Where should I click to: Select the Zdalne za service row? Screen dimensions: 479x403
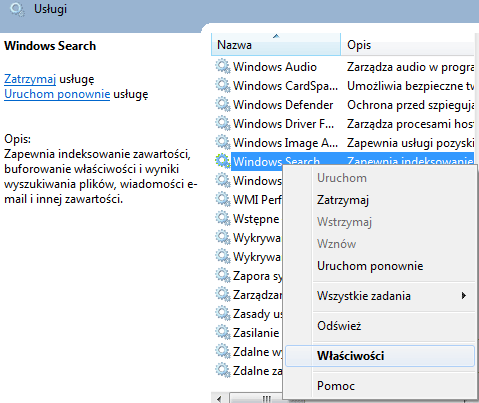[x=257, y=371]
